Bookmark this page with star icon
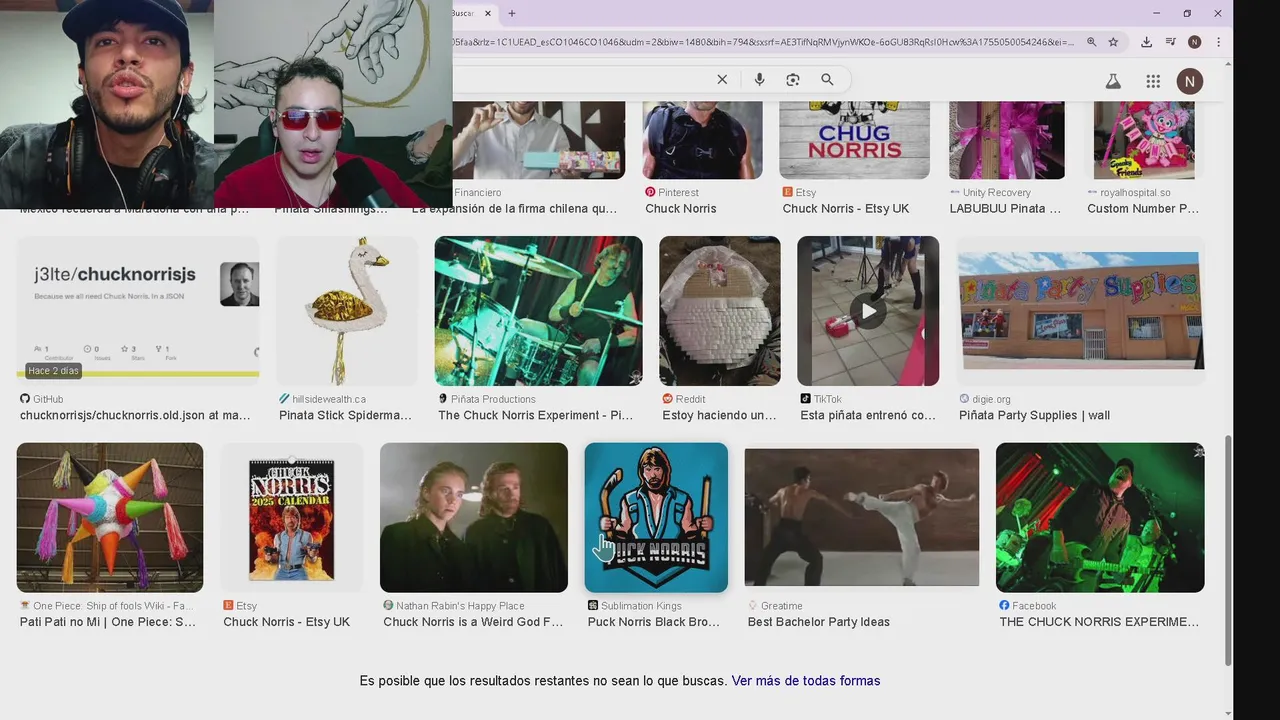Screen dimensions: 1280x720 tap(1113, 42)
